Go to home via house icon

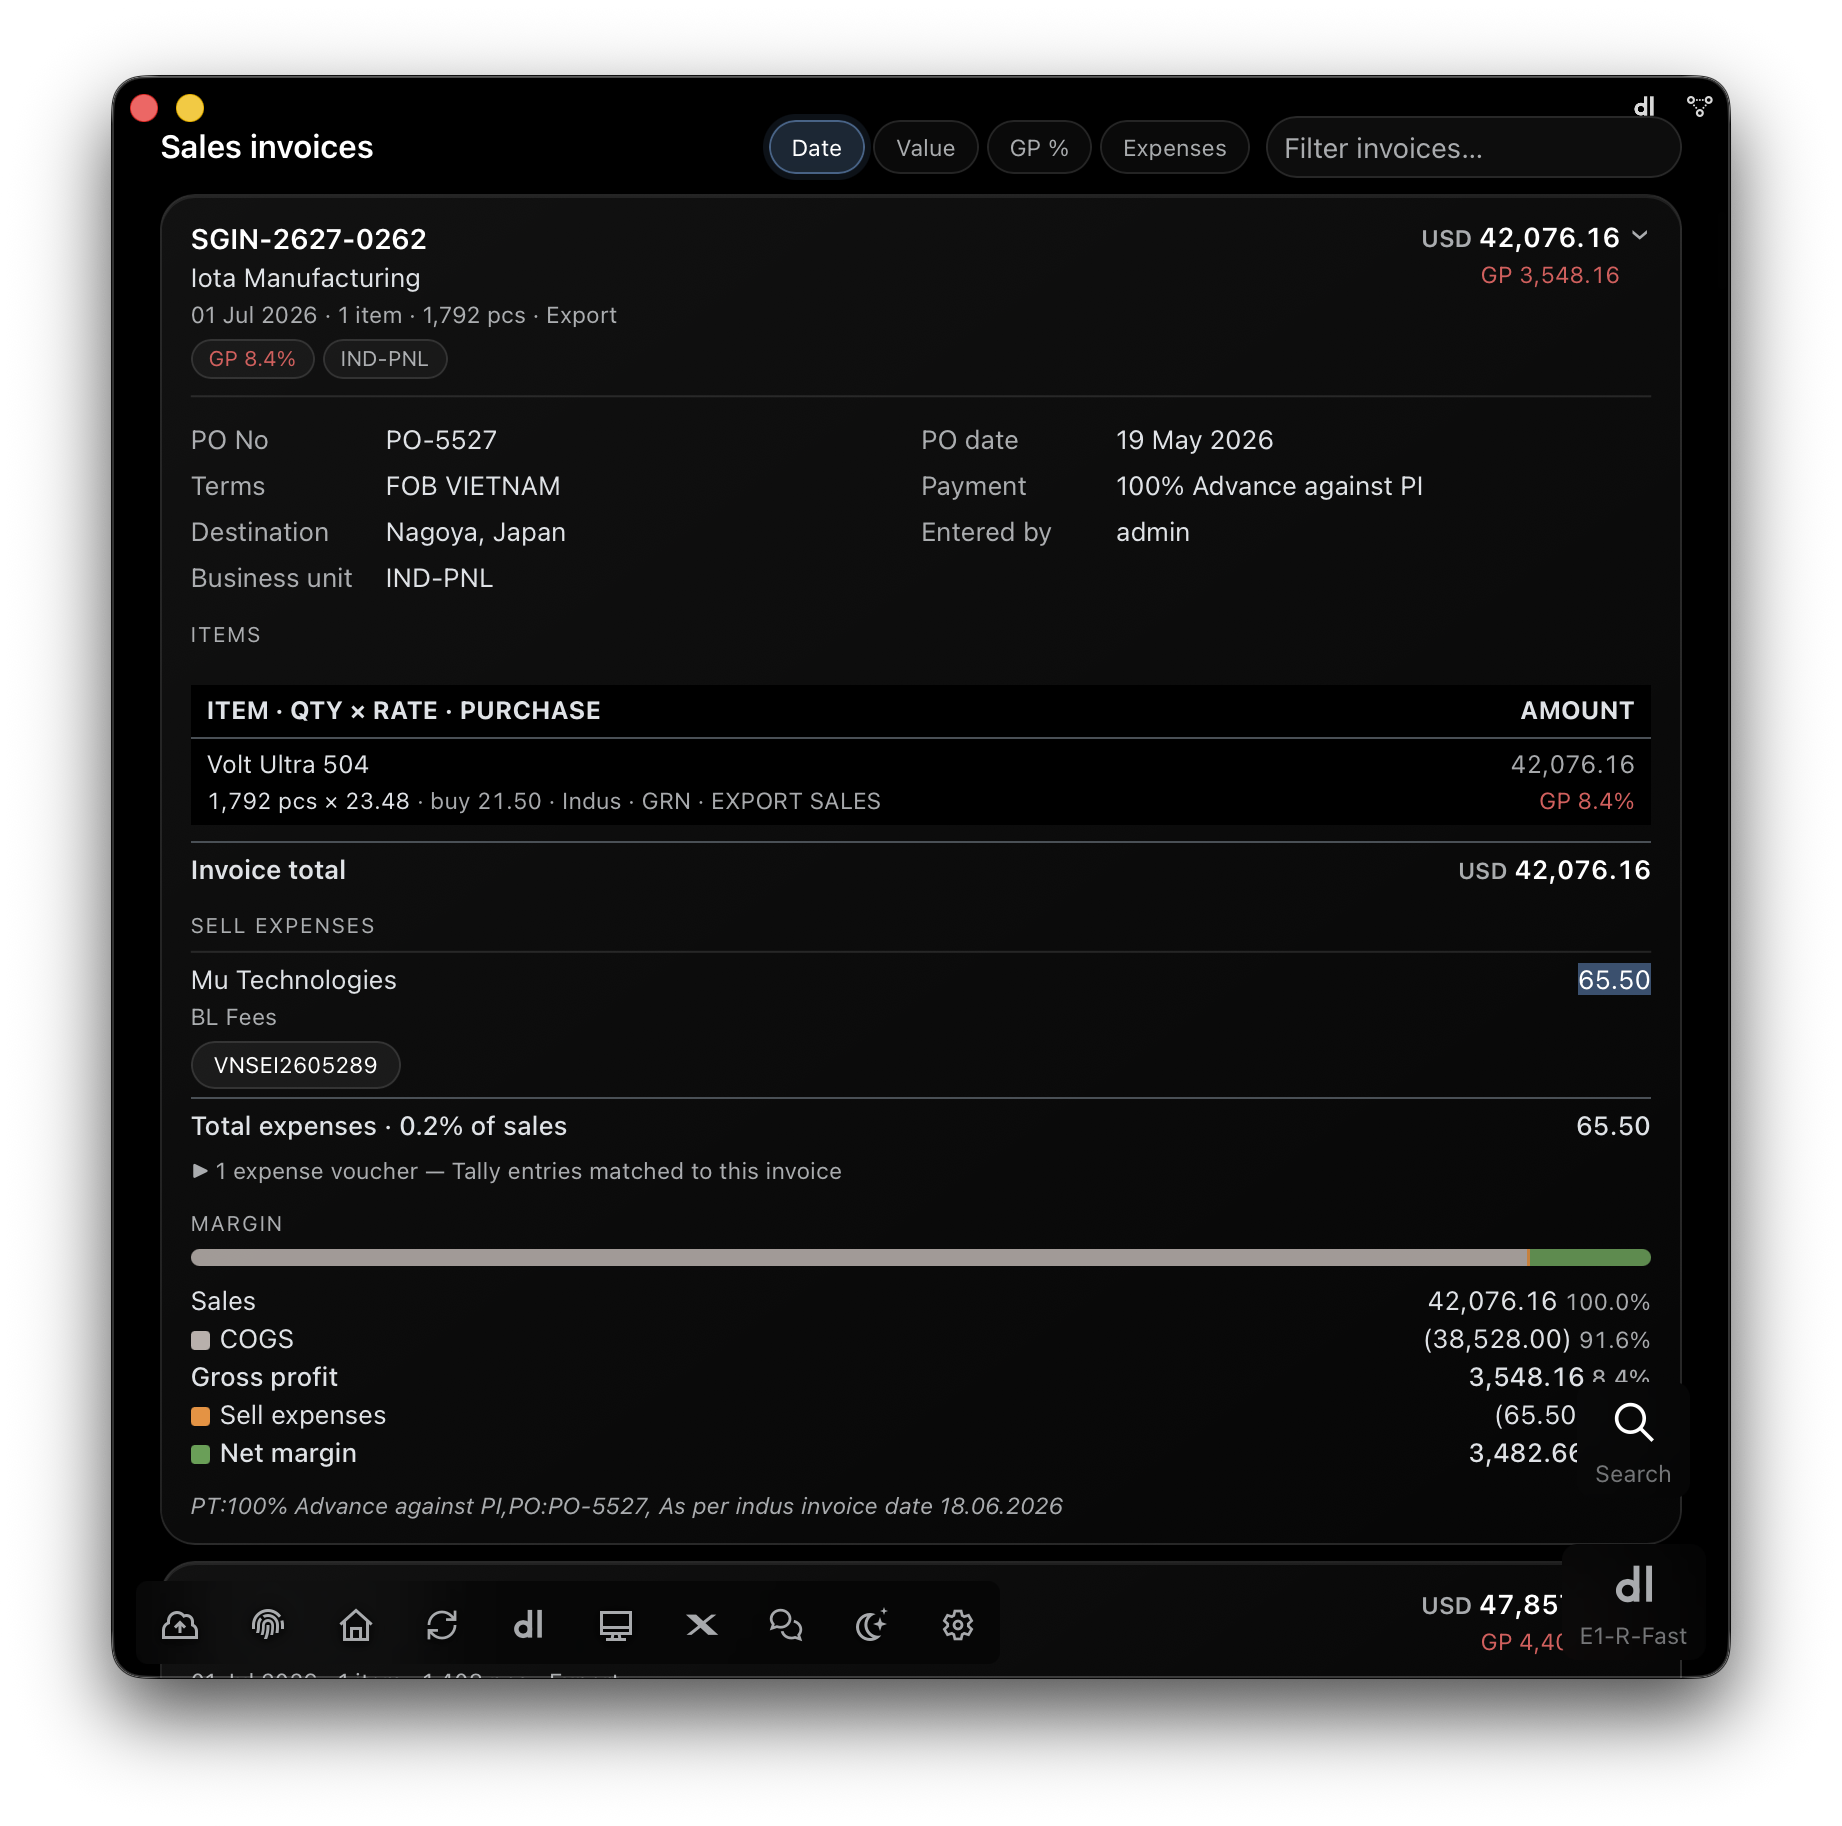(x=355, y=1625)
